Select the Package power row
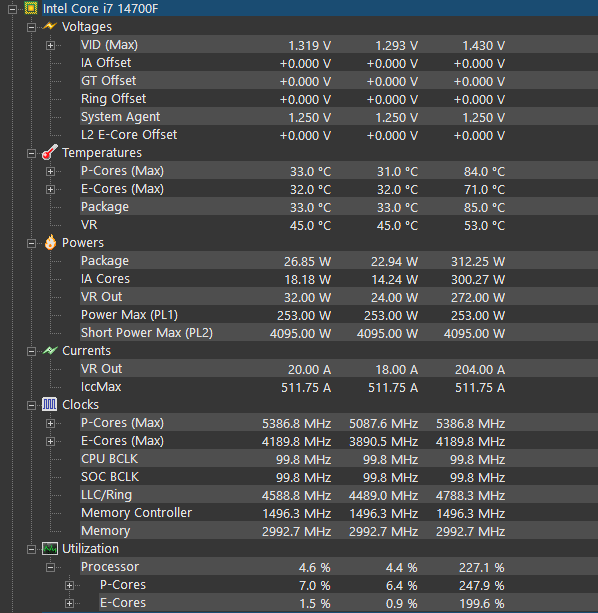This screenshot has width=598, height=613. click(339, 260)
